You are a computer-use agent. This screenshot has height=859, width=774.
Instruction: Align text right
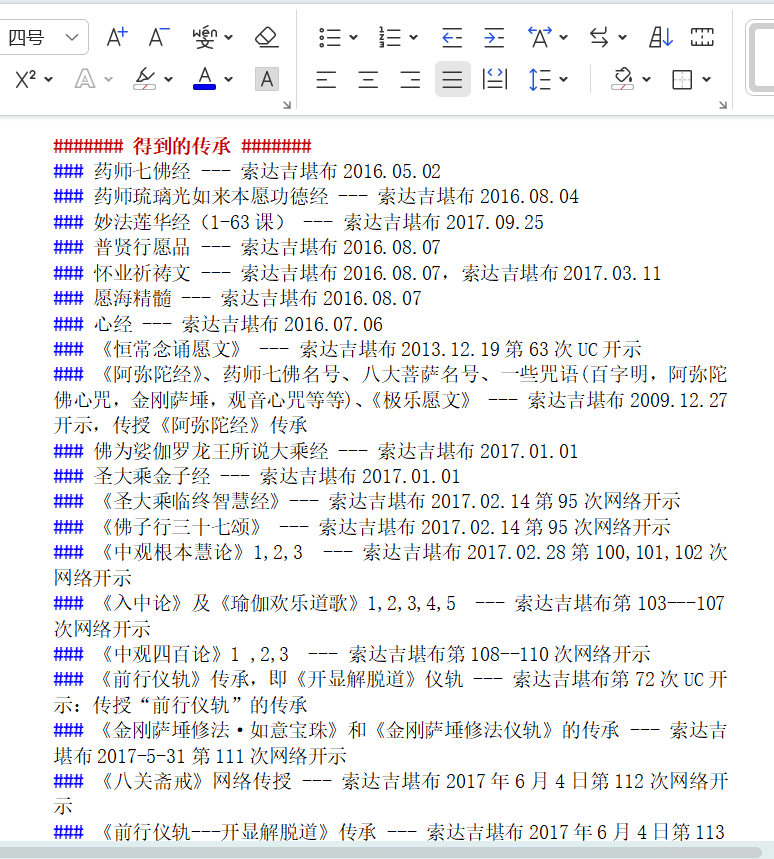(410, 79)
